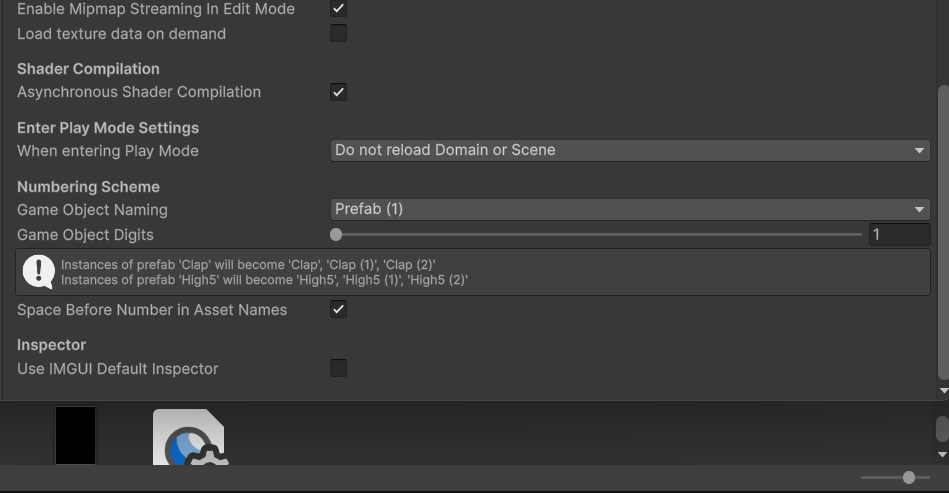
Task: Enable Load texture data on demand
Action: coord(338,33)
